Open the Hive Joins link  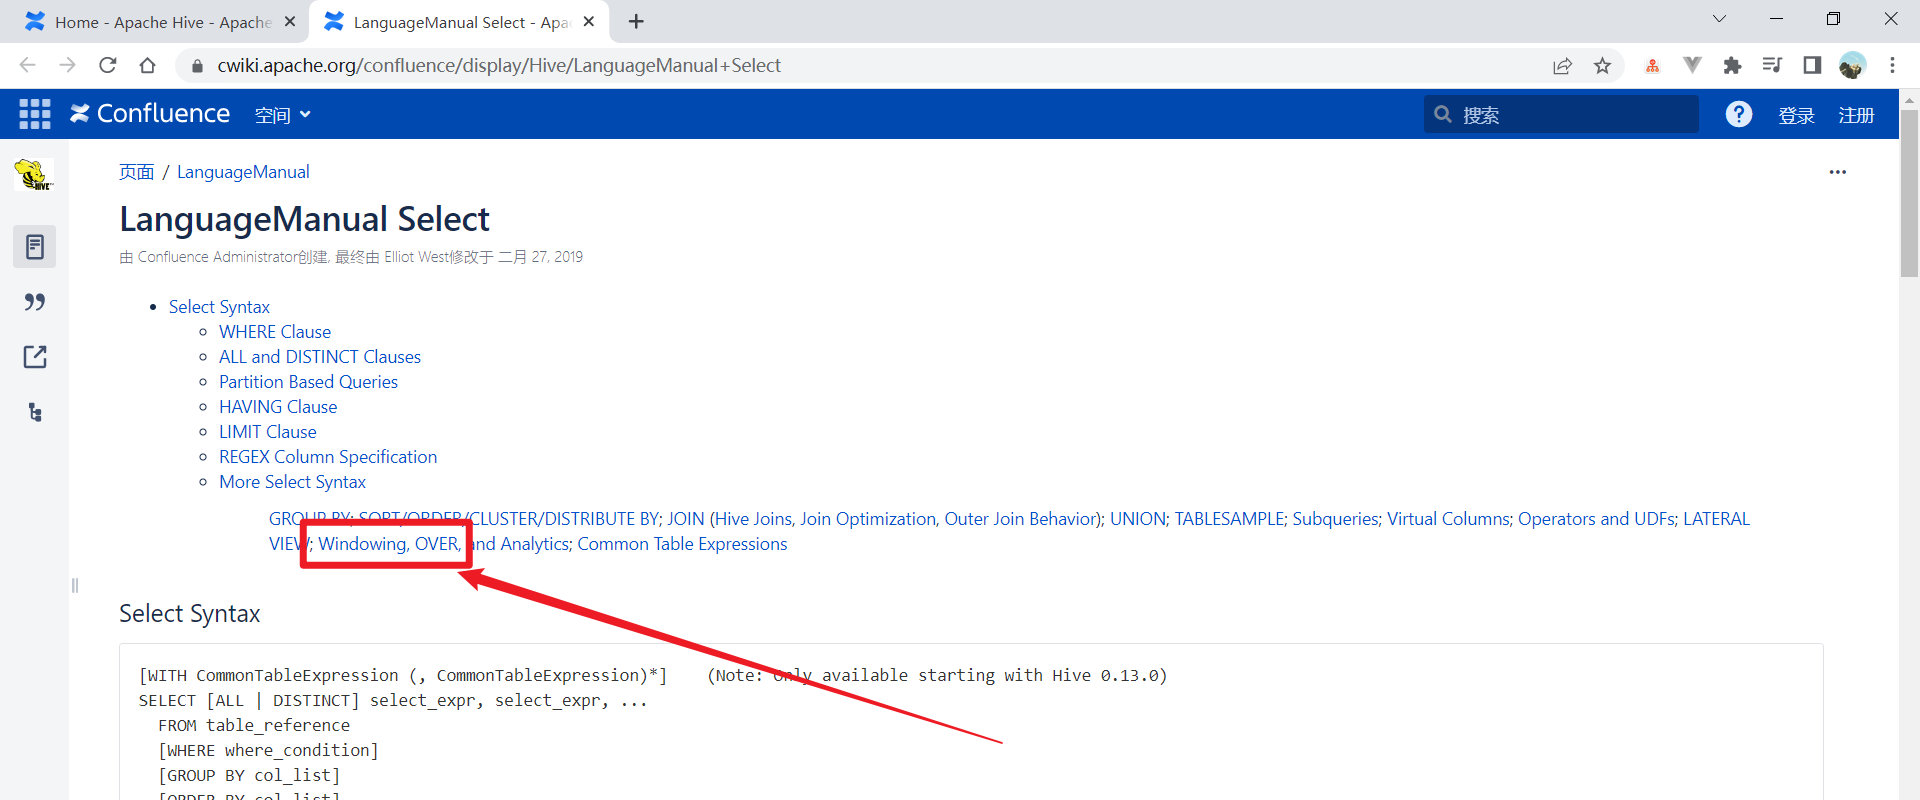pyautogui.click(x=754, y=519)
